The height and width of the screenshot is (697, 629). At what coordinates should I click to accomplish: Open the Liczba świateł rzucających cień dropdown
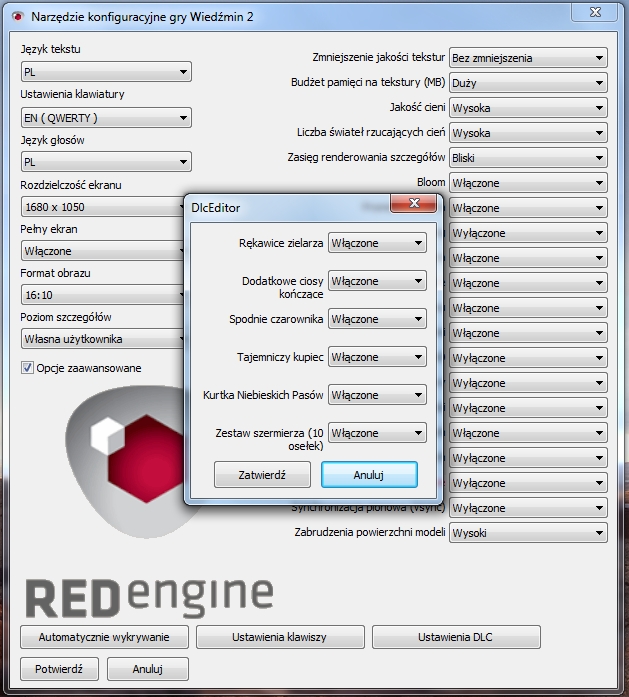[528, 133]
